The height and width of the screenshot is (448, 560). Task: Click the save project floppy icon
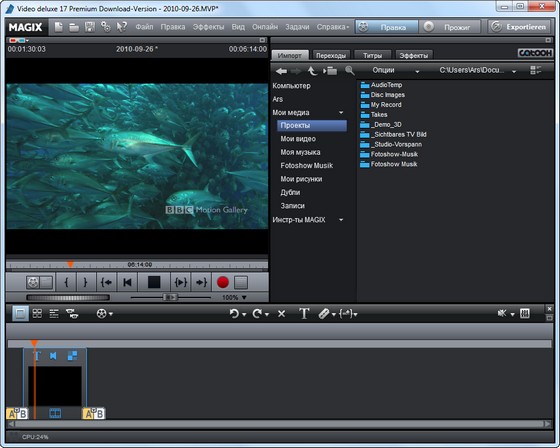pyautogui.click(x=90, y=27)
